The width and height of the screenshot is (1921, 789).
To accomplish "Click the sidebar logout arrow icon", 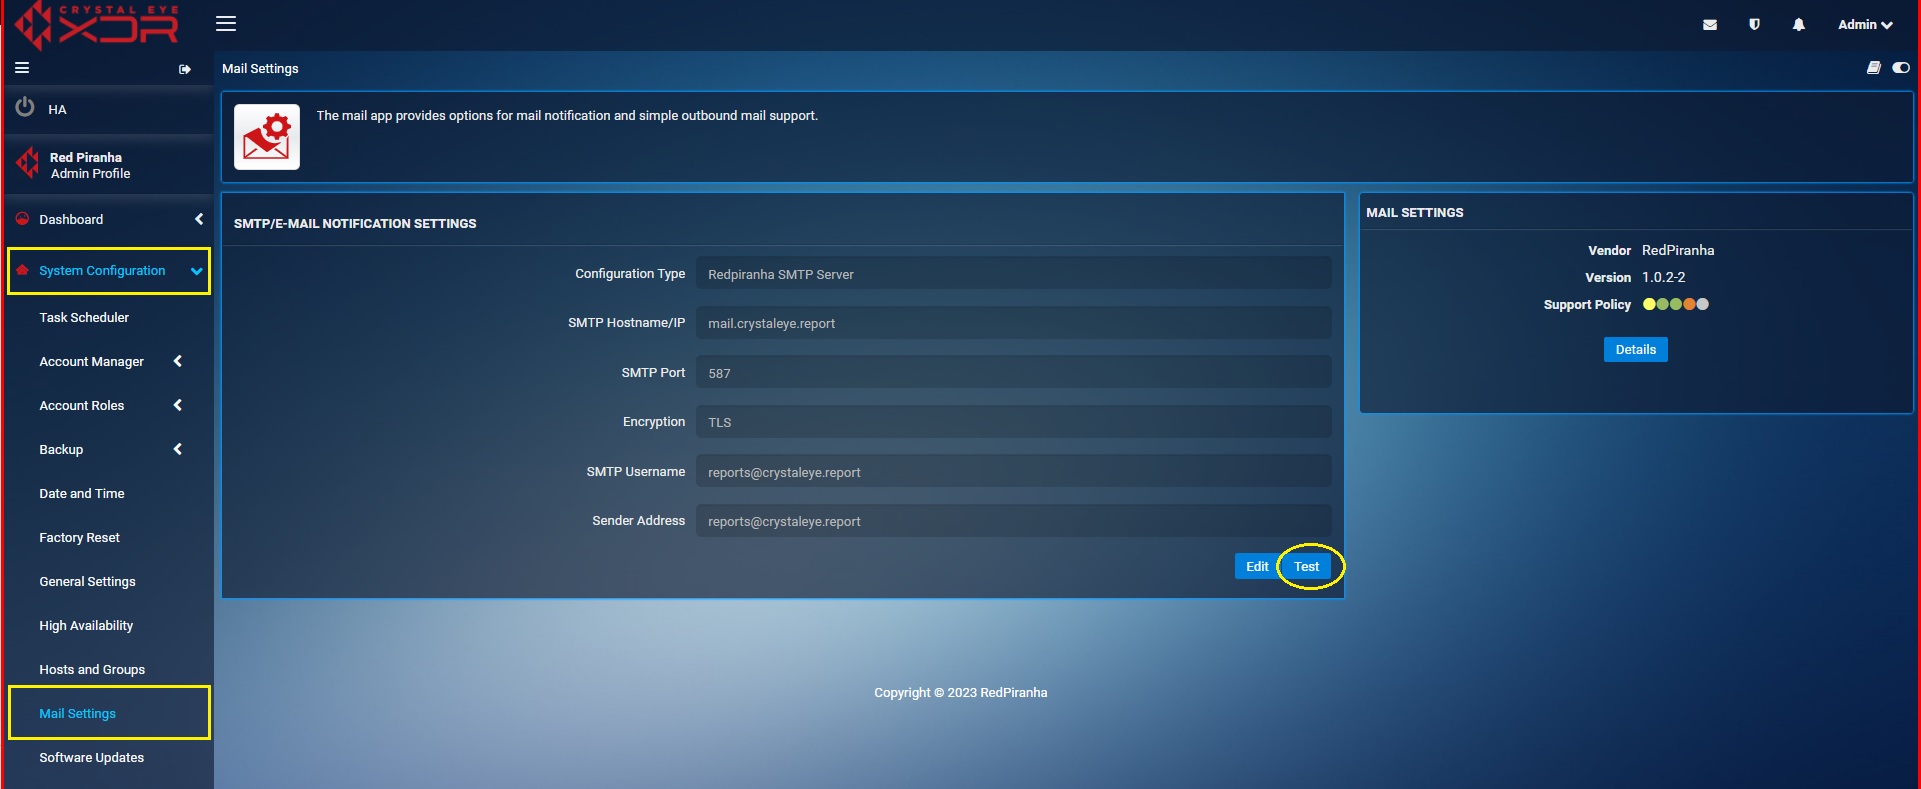I will coord(185,69).
